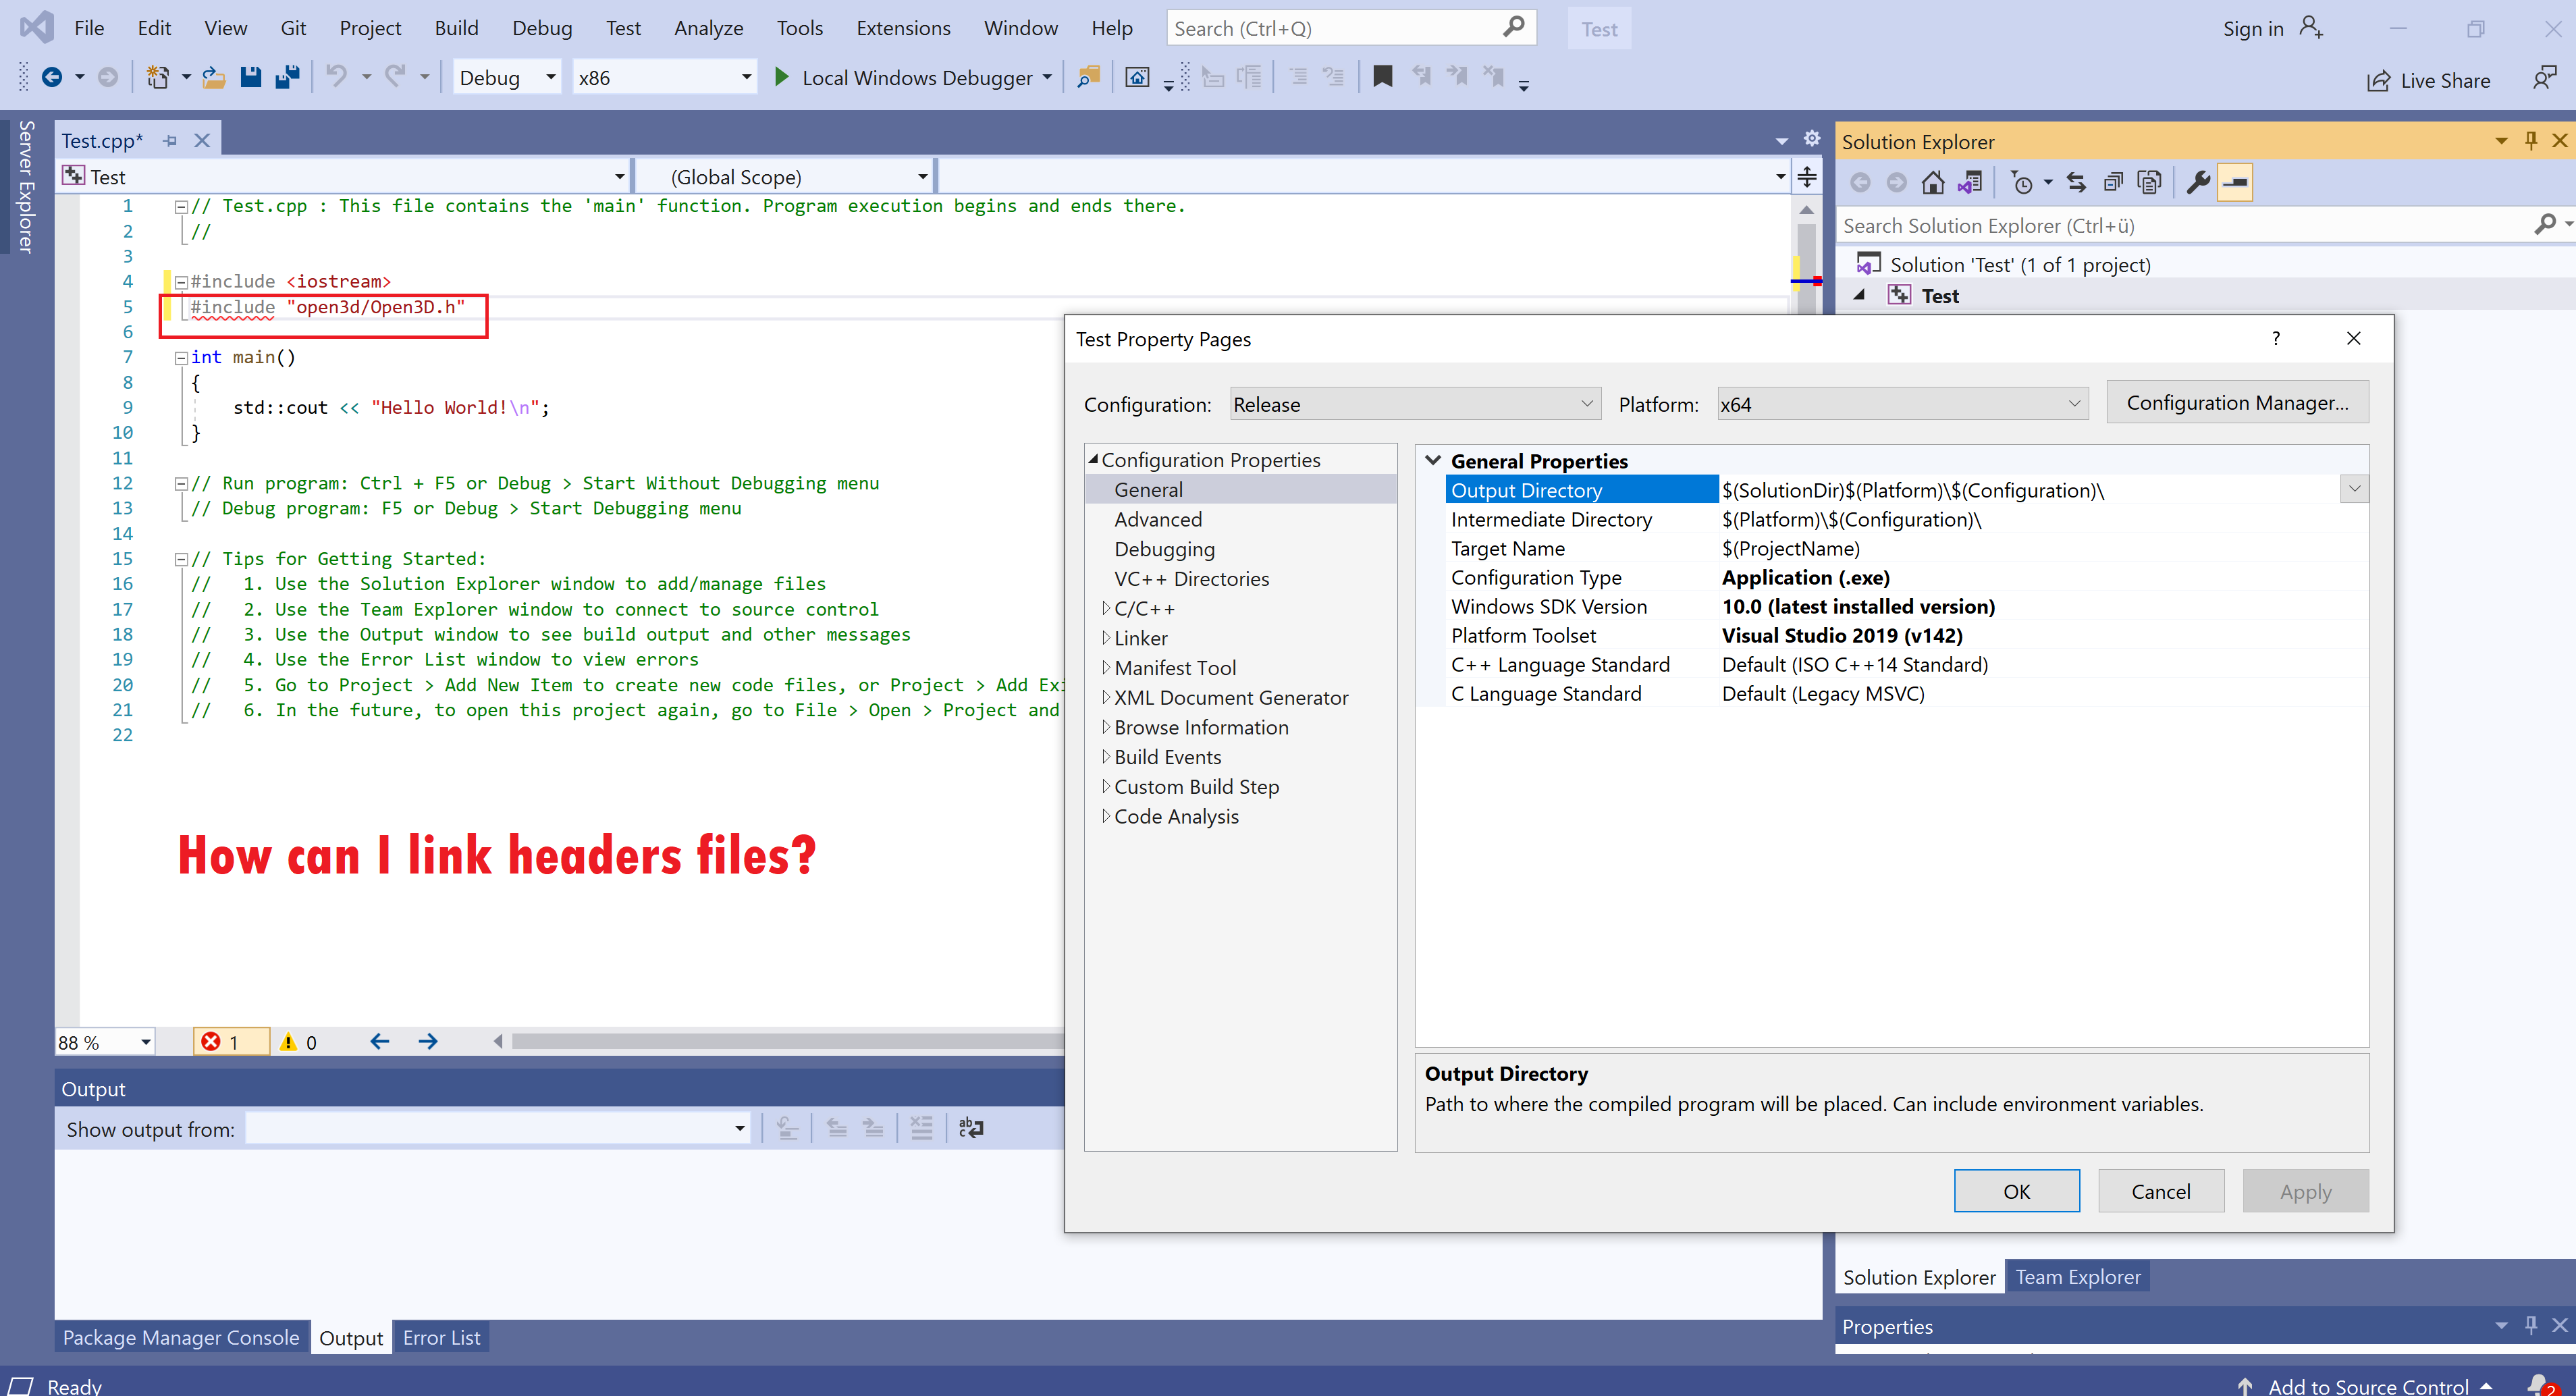This screenshot has height=1396, width=2576.
Task: Select the Advanced configuration properties page
Action: (x=1158, y=519)
